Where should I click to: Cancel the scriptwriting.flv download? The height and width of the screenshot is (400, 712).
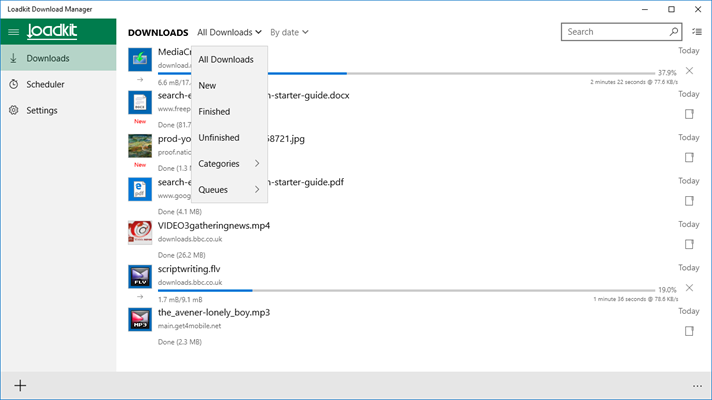coord(689,288)
